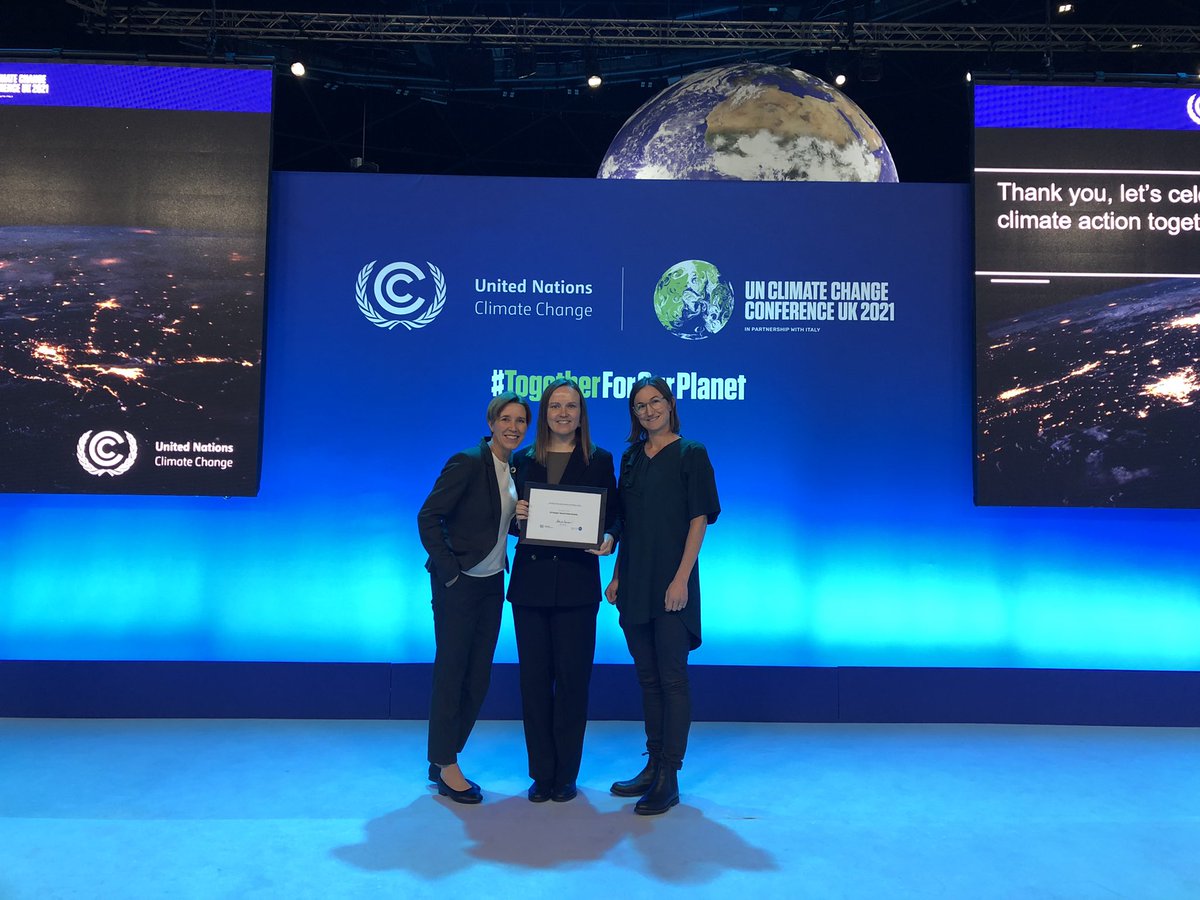Viewport: 1200px width, 900px height.
Task: Click the large hanging Earth globe
Action: 748,122
